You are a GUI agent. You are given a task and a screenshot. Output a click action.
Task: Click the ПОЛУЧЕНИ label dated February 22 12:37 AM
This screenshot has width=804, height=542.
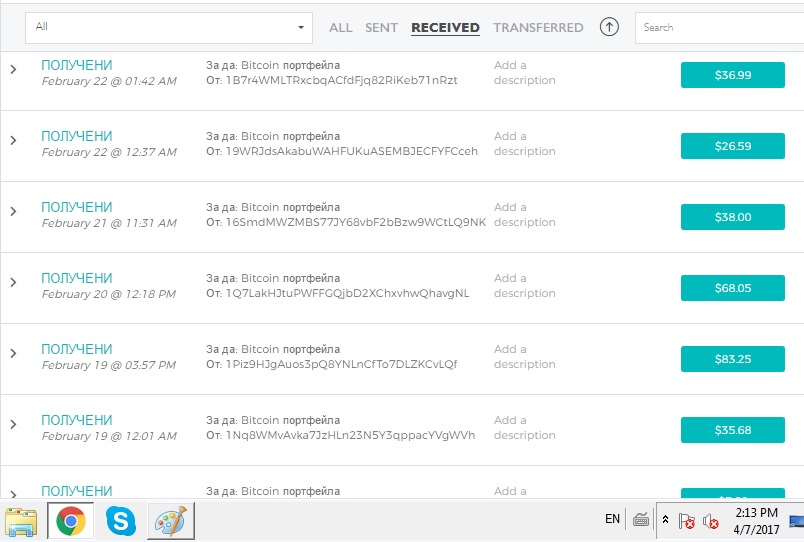[x=77, y=136]
